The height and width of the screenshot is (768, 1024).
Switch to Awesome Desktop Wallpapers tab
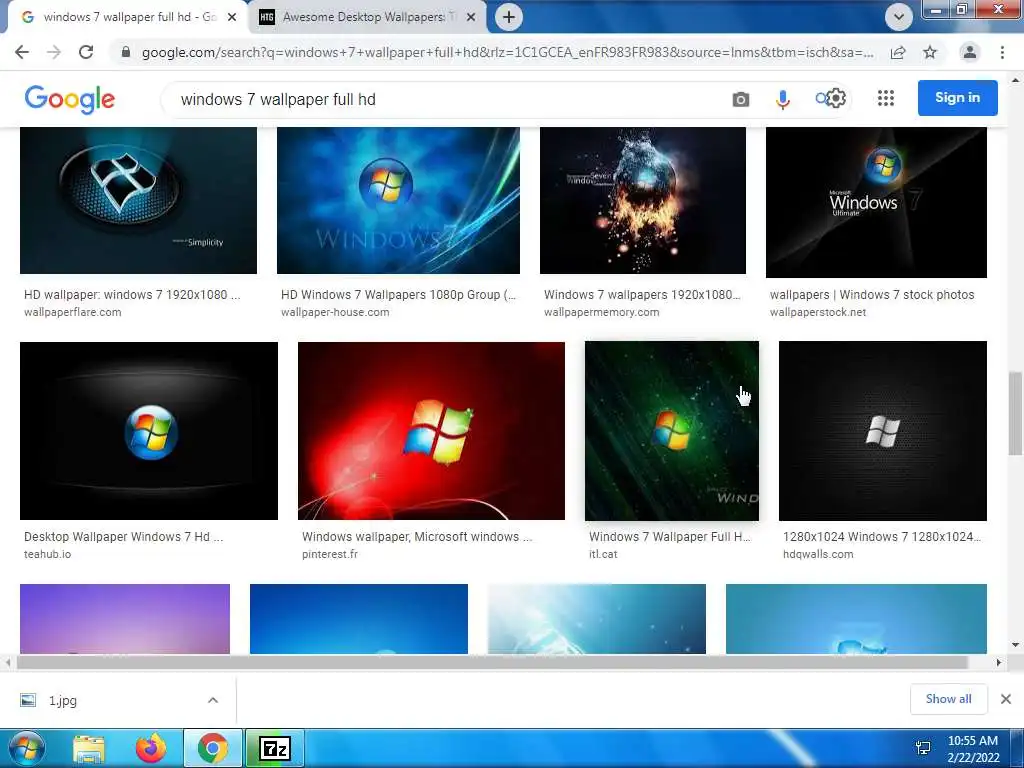click(367, 17)
